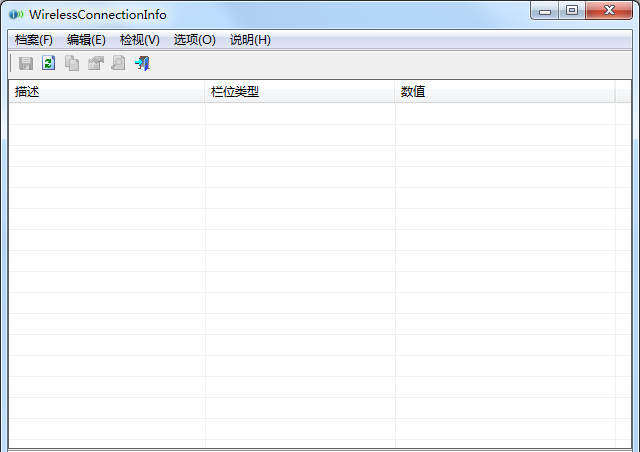Viewport: 640px width, 452px height.
Task: Maximize the WirelessConnectionInfo window
Action: [x=572, y=11]
